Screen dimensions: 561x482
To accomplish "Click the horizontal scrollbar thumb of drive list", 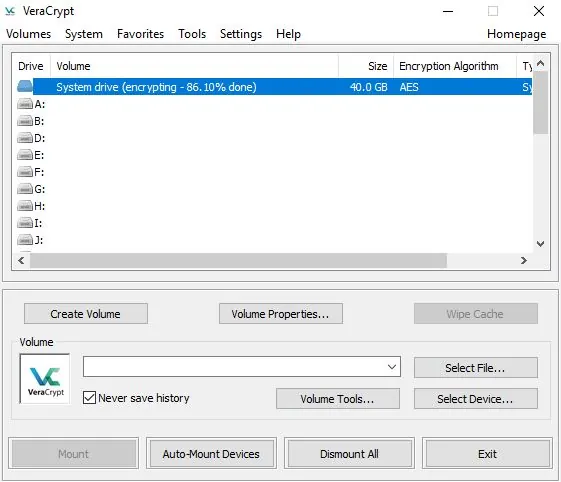I will tap(238, 261).
